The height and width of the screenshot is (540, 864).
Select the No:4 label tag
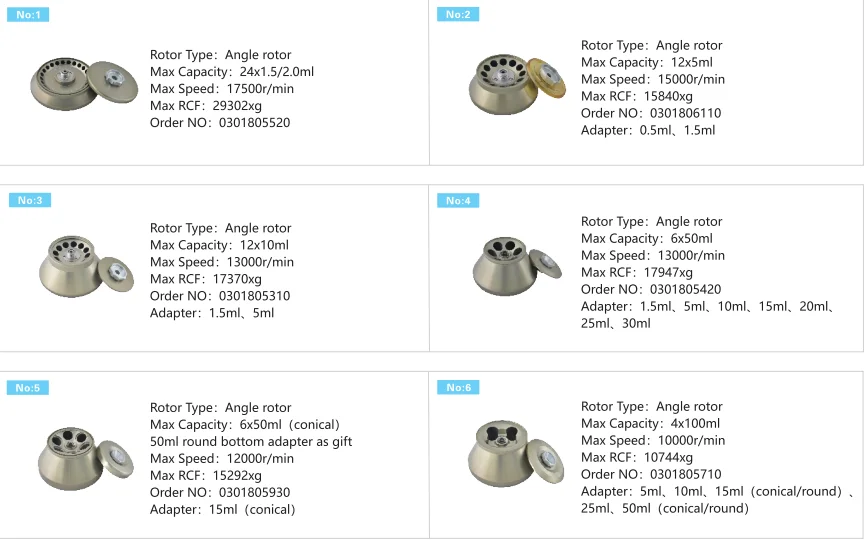(x=458, y=201)
